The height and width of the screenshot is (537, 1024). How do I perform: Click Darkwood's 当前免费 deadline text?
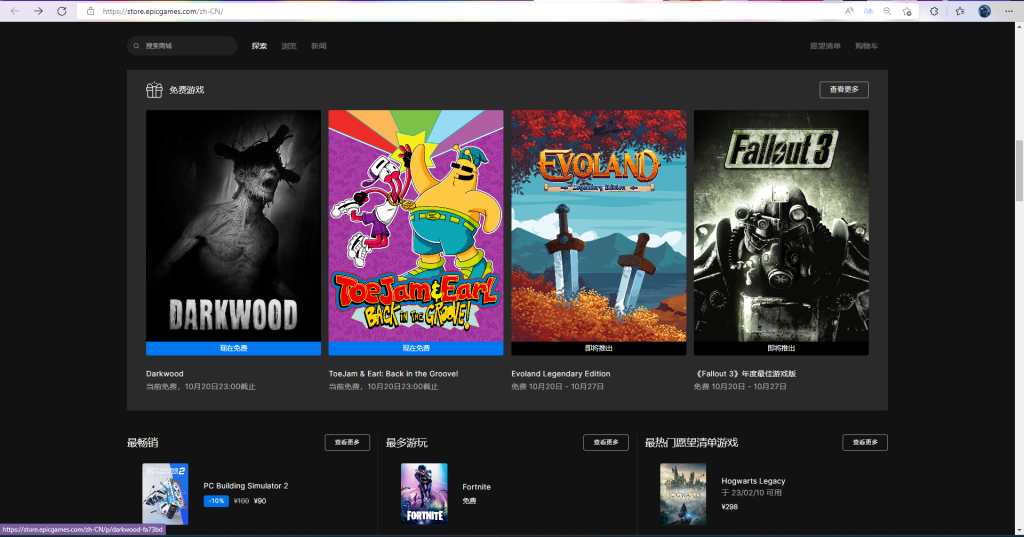pos(200,387)
